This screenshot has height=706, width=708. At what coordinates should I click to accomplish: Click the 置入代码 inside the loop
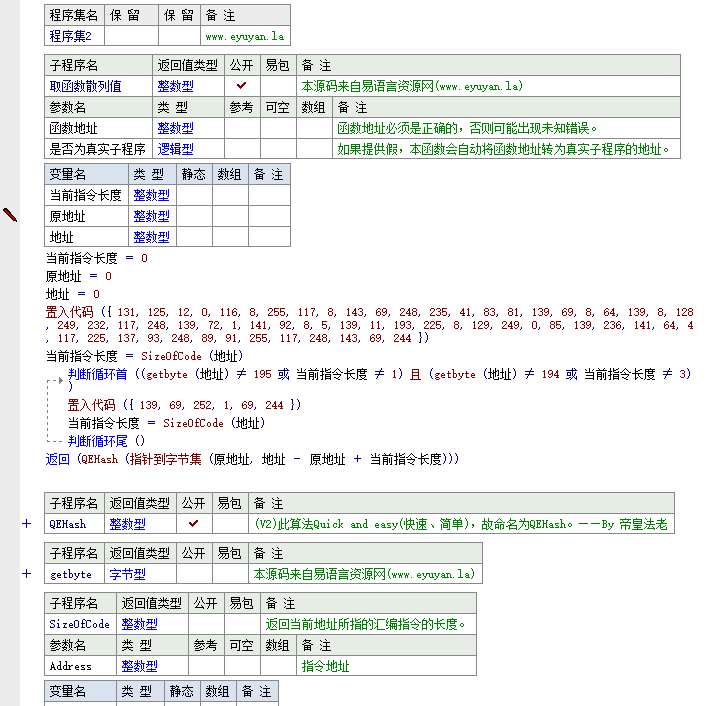[92, 405]
